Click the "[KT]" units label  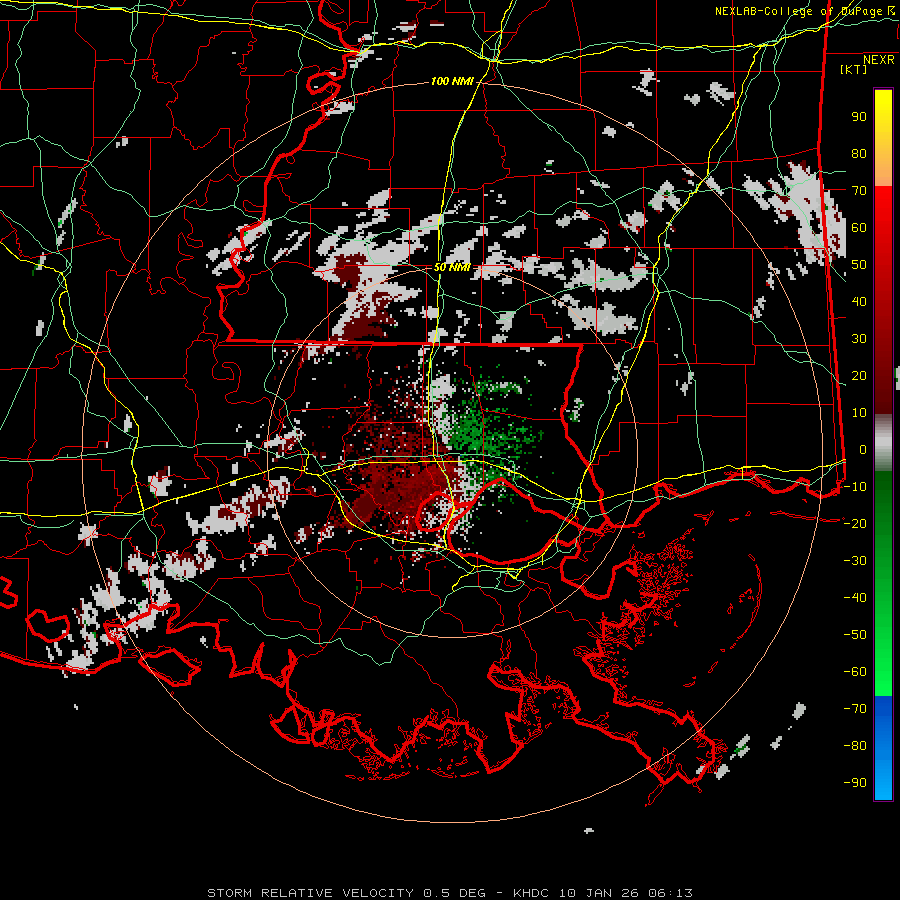[854, 69]
